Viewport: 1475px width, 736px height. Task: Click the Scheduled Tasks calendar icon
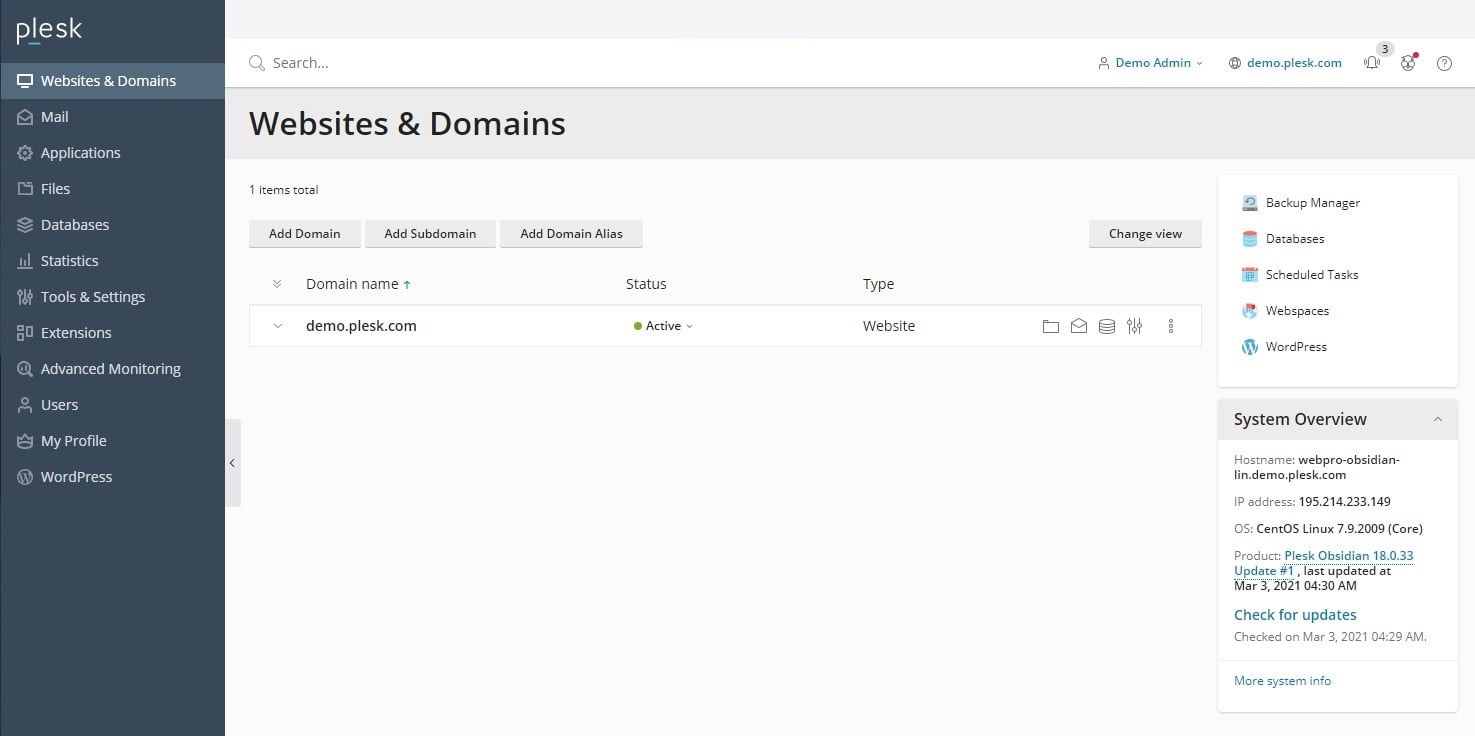point(1249,275)
